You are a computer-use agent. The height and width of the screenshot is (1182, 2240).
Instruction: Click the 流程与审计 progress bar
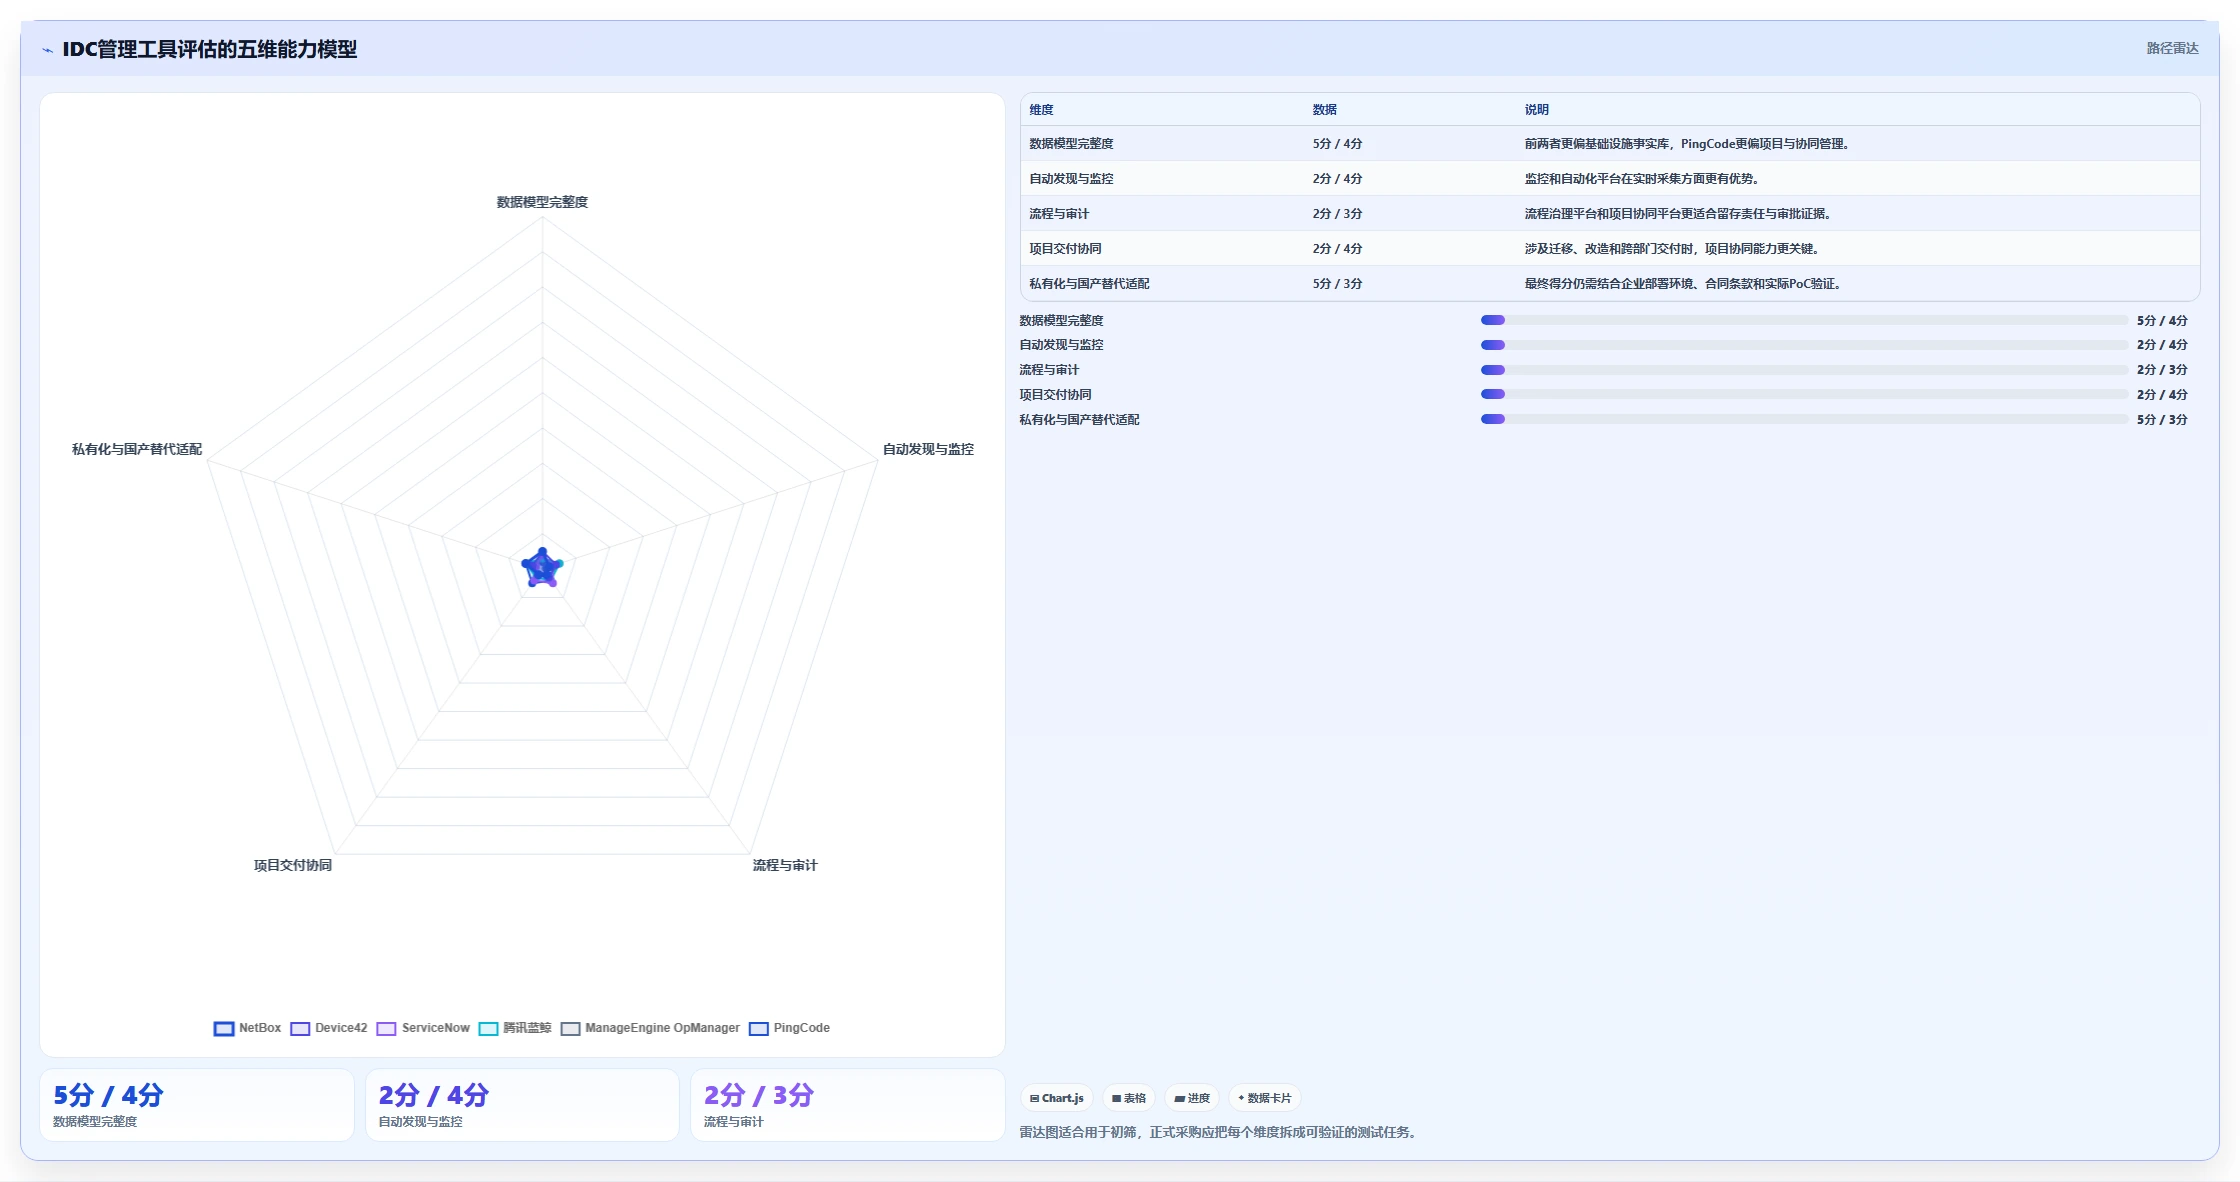(1804, 370)
